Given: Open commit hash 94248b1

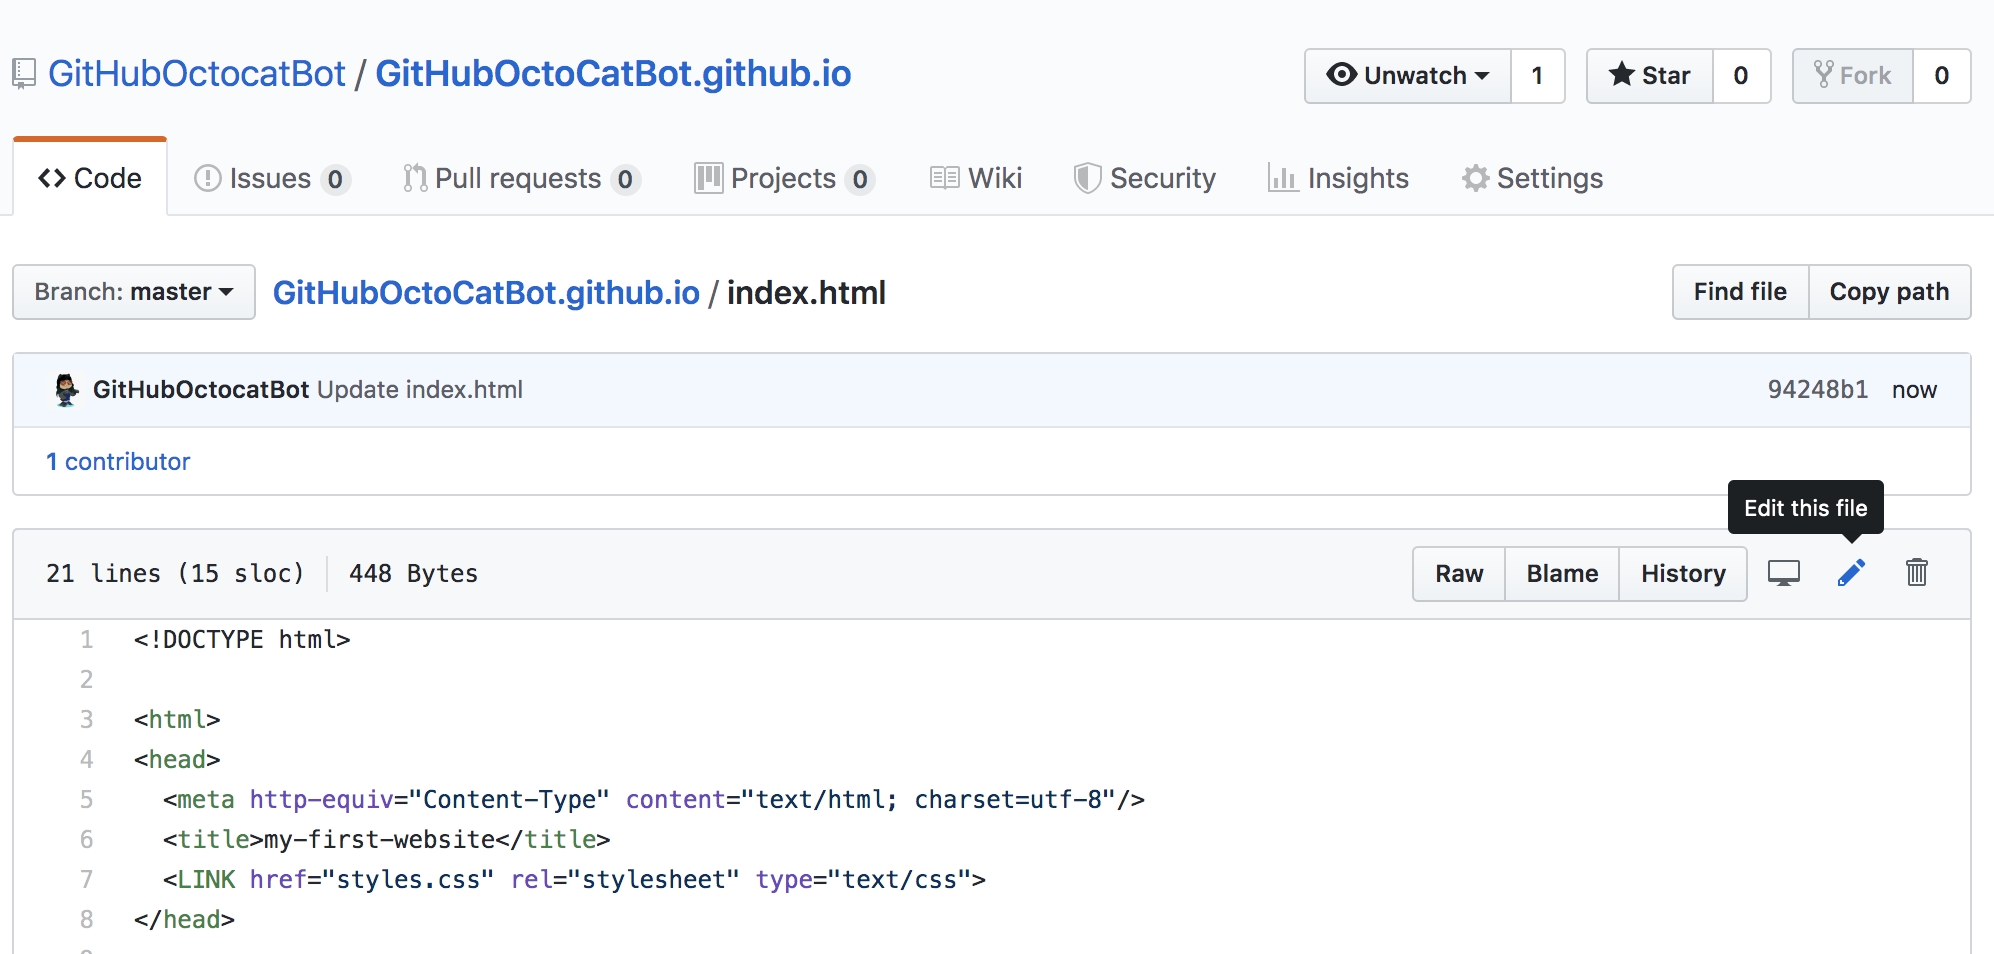Looking at the screenshot, I should [1818, 390].
